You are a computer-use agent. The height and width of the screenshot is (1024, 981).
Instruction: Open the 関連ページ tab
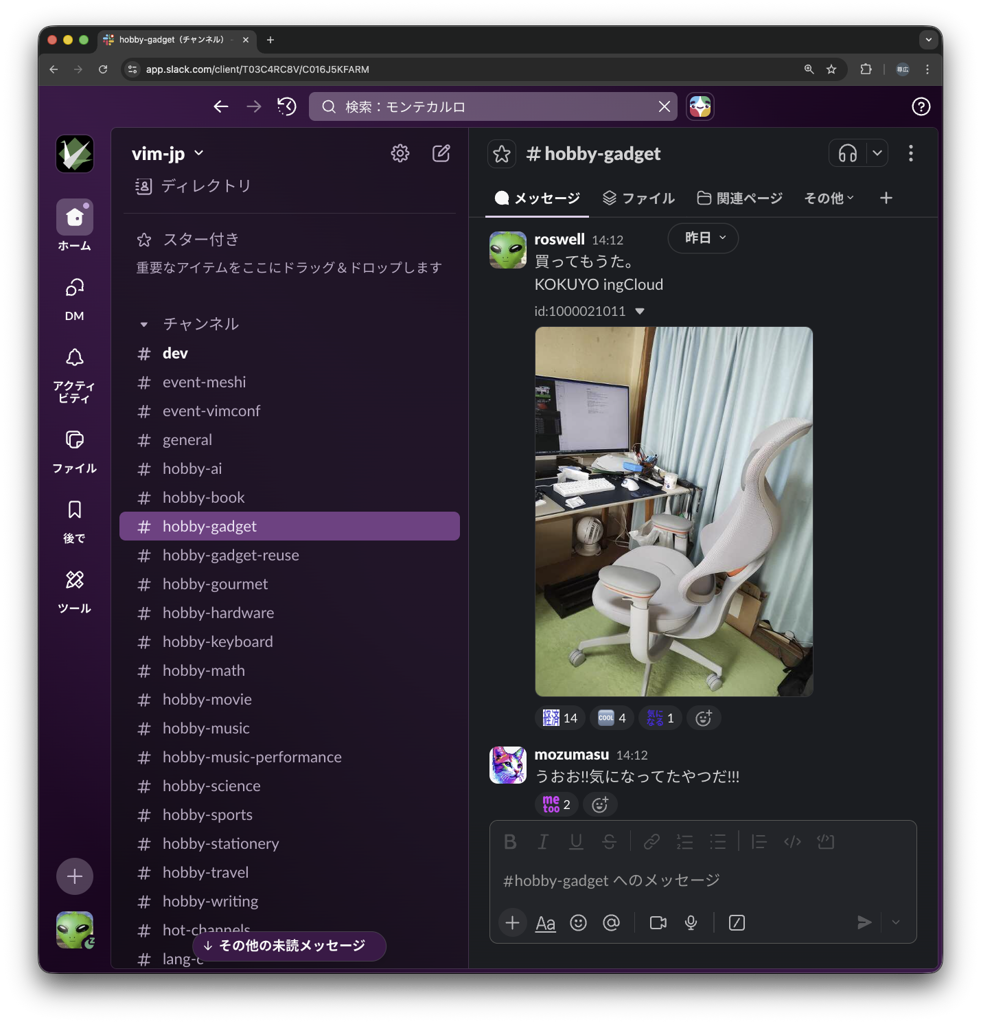click(x=740, y=198)
